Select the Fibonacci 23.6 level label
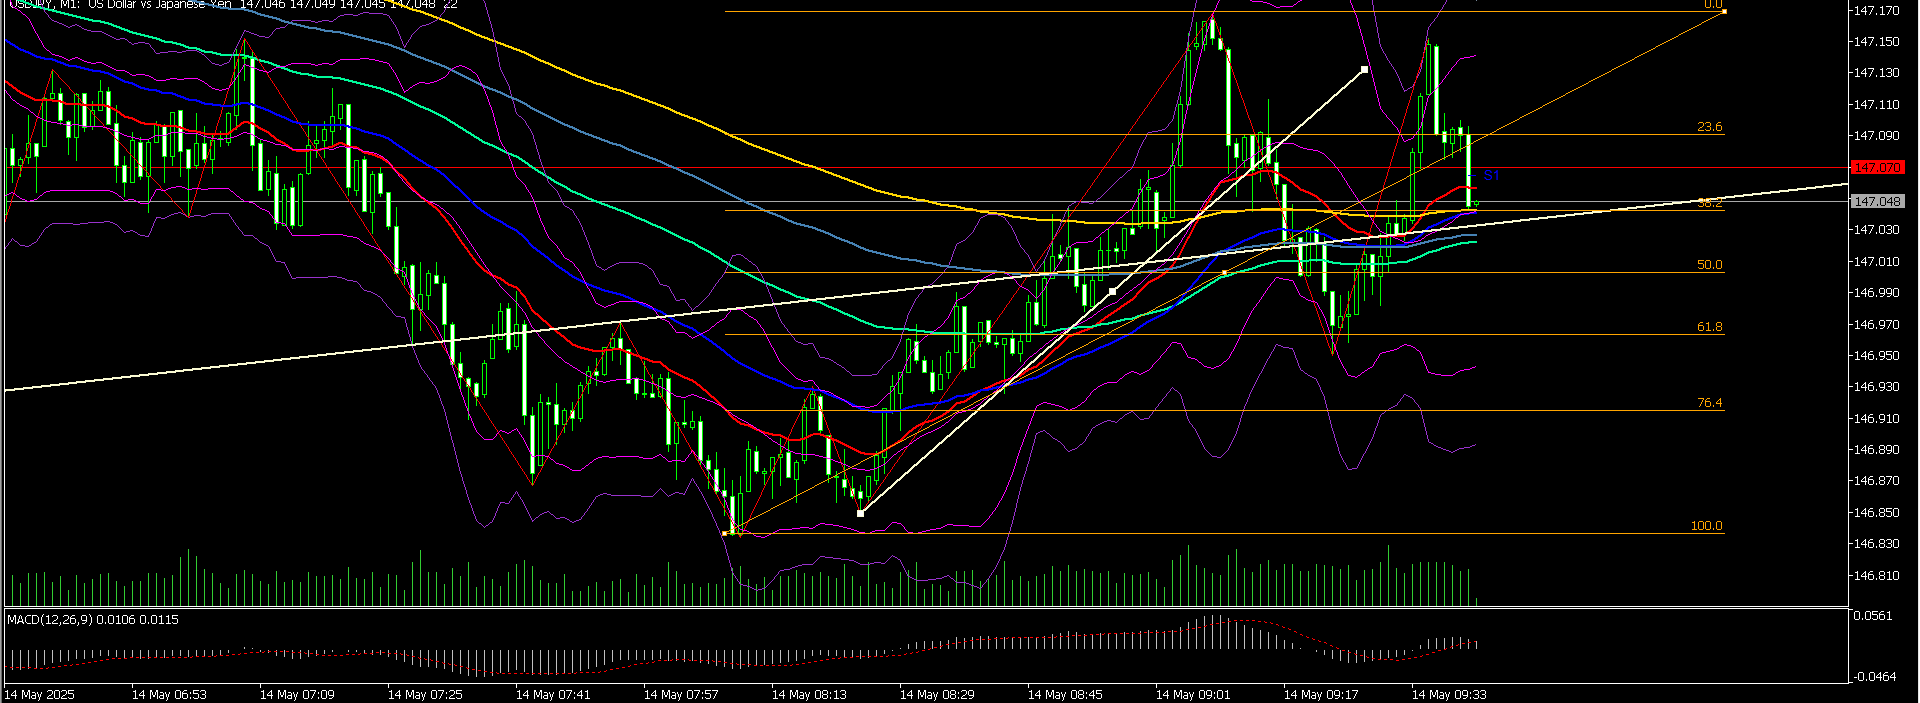 pos(1709,127)
